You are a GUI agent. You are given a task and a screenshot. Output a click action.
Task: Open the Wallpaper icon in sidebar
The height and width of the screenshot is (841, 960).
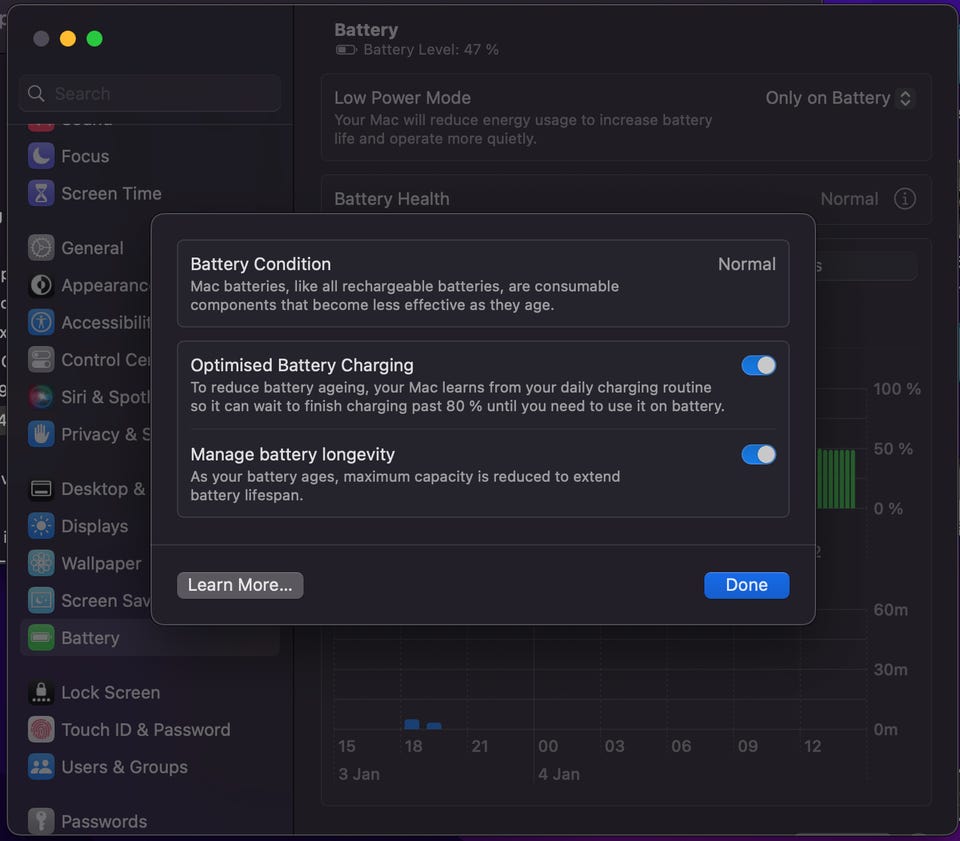coord(41,563)
